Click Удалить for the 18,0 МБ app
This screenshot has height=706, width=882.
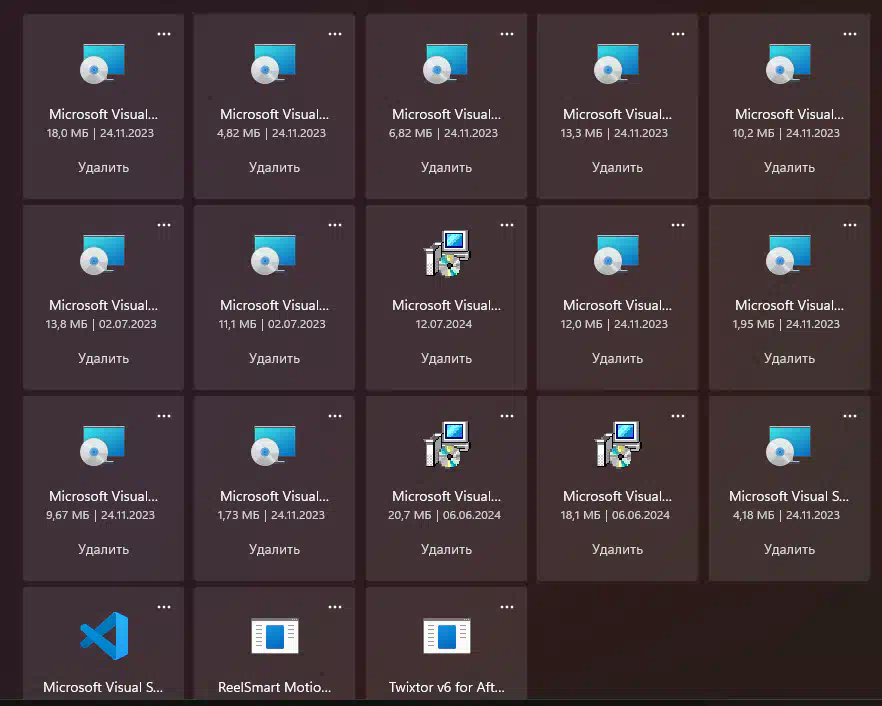click(x=104, y=168)
